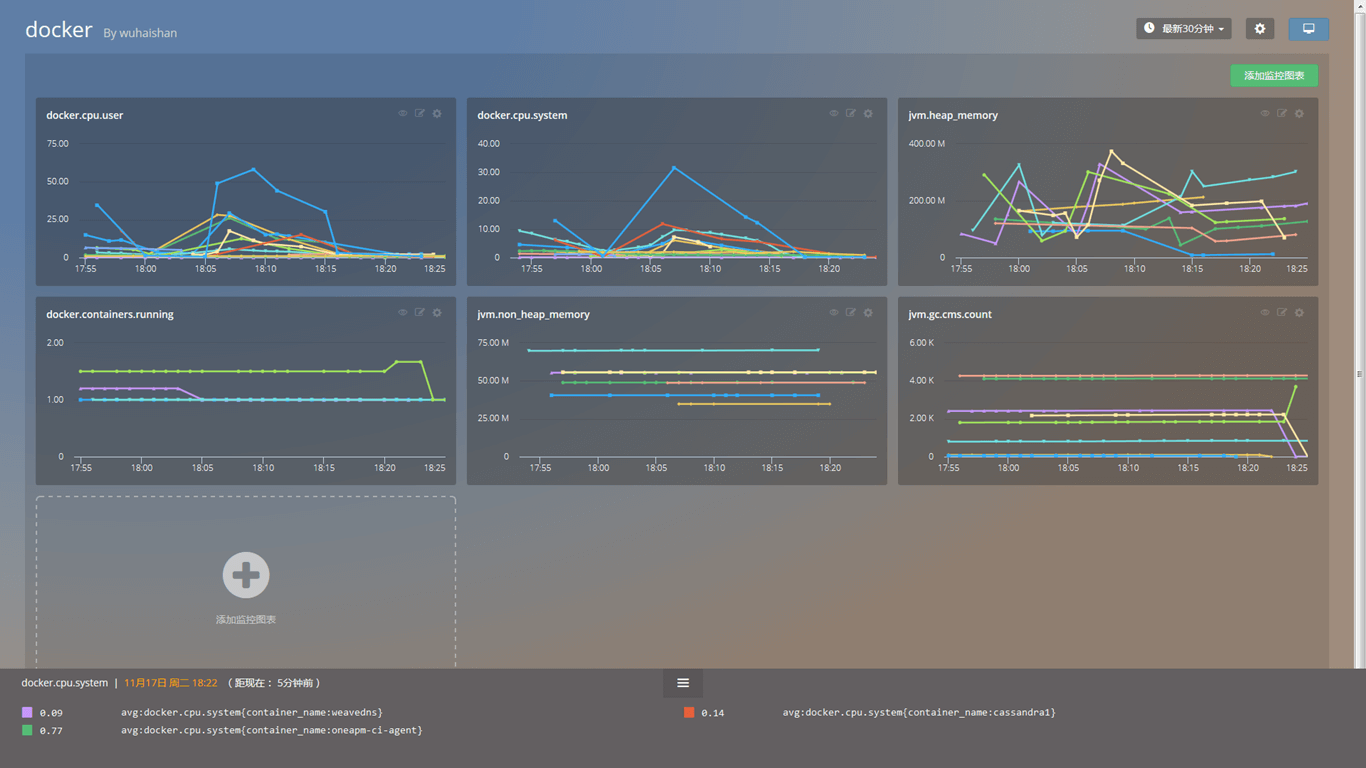The image size is (1366, 768).
Task: Open gear settings for docker.containers.running chart
Action: tap(437, 313)
